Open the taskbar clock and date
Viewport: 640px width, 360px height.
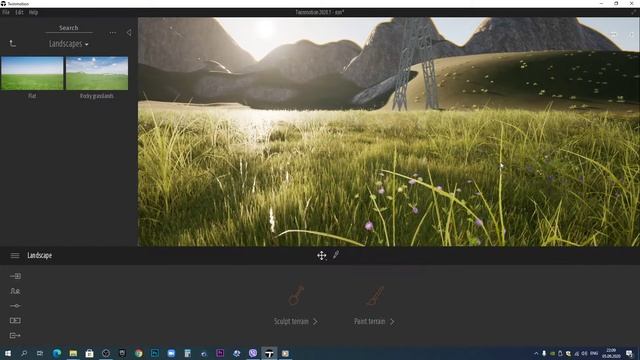(x=611, y=353)
